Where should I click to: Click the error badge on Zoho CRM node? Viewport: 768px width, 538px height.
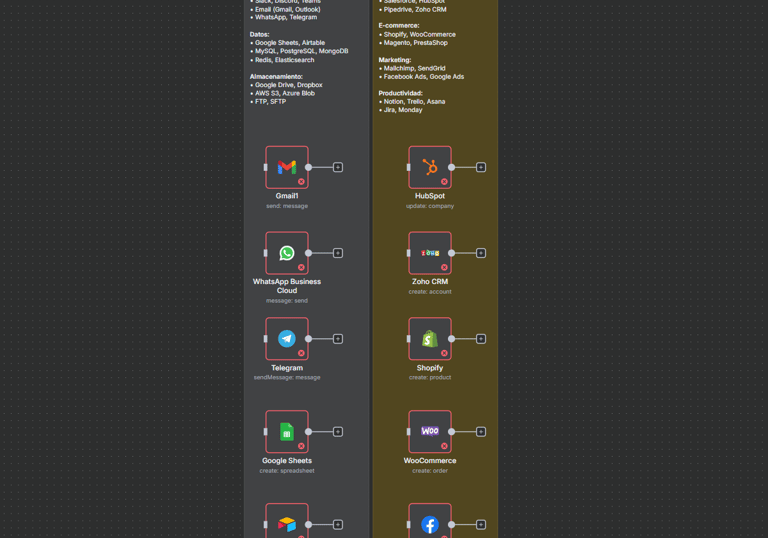click(x=444, y=268)
